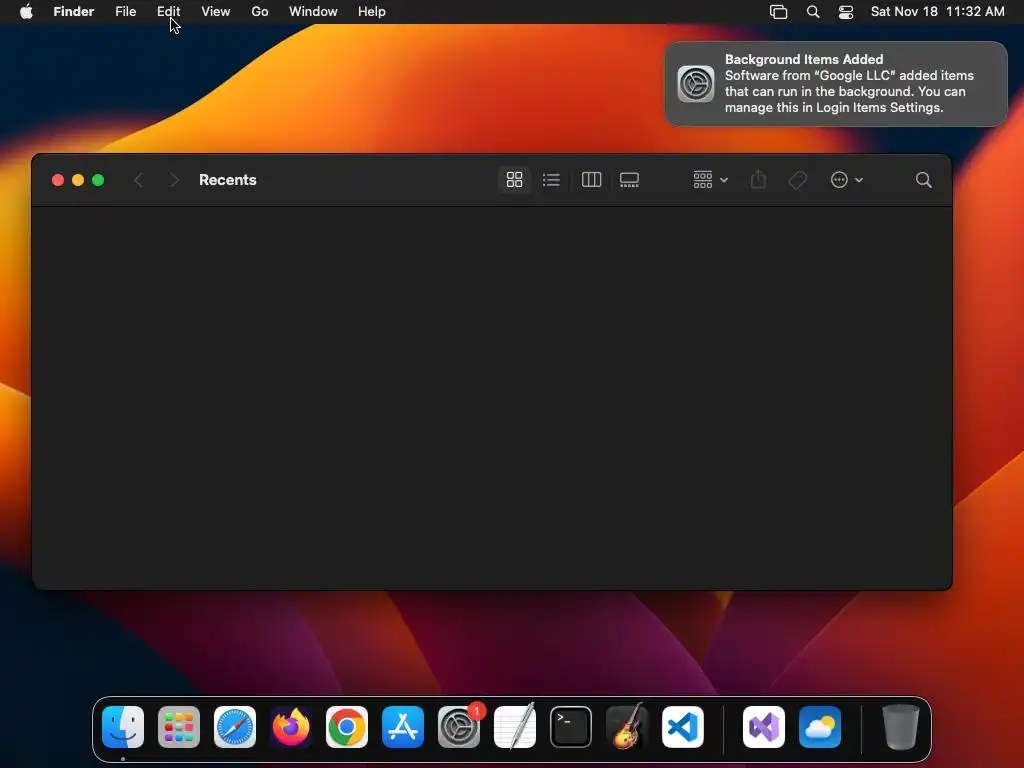Image resolution: width=1024 pixels, height=768 pixels.
Task: Open App Store from the Dock
Action: click(x=403, y=727)
